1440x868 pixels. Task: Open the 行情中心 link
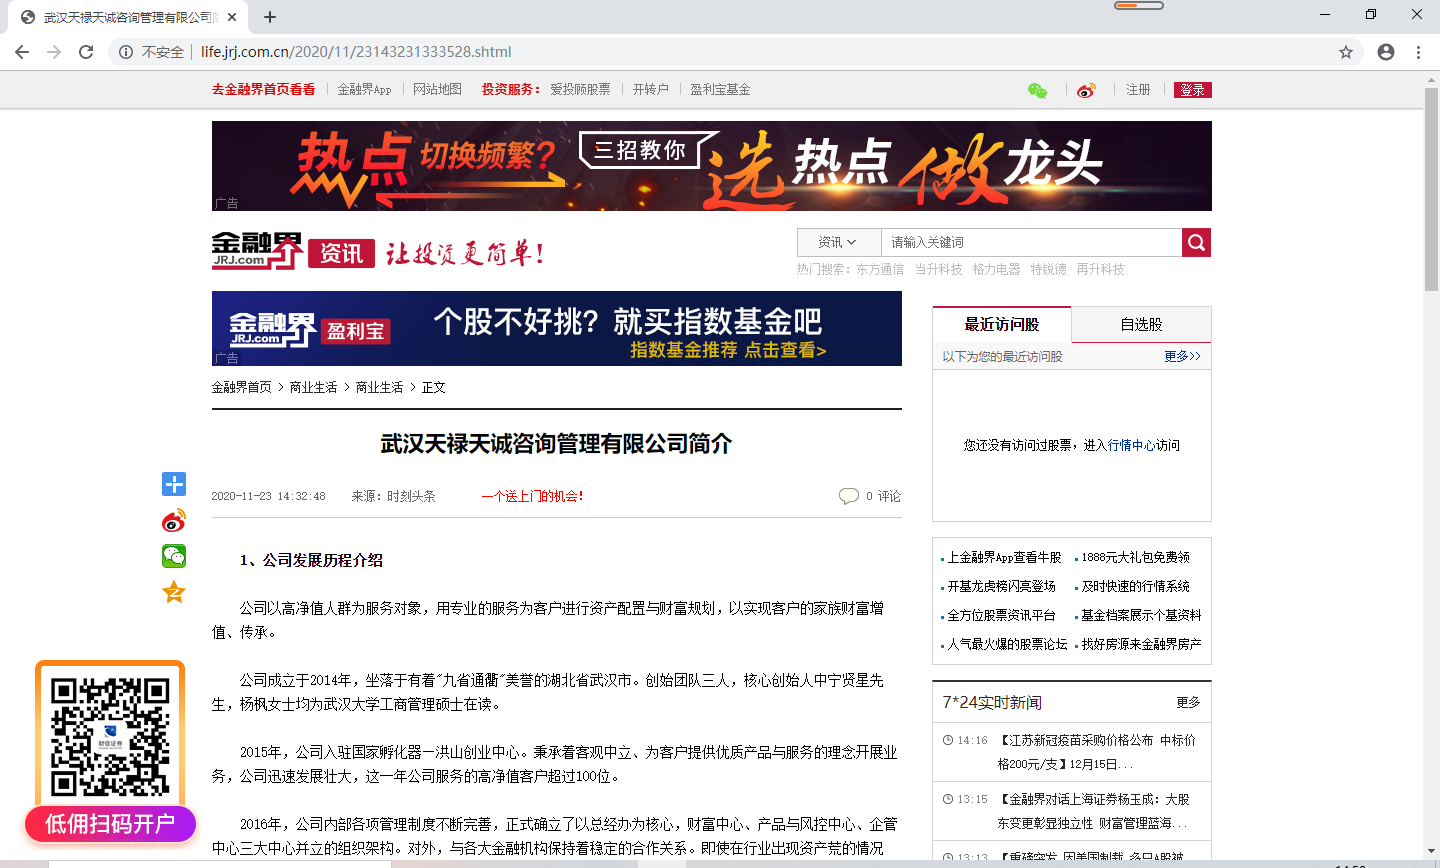coord(1132,445)
